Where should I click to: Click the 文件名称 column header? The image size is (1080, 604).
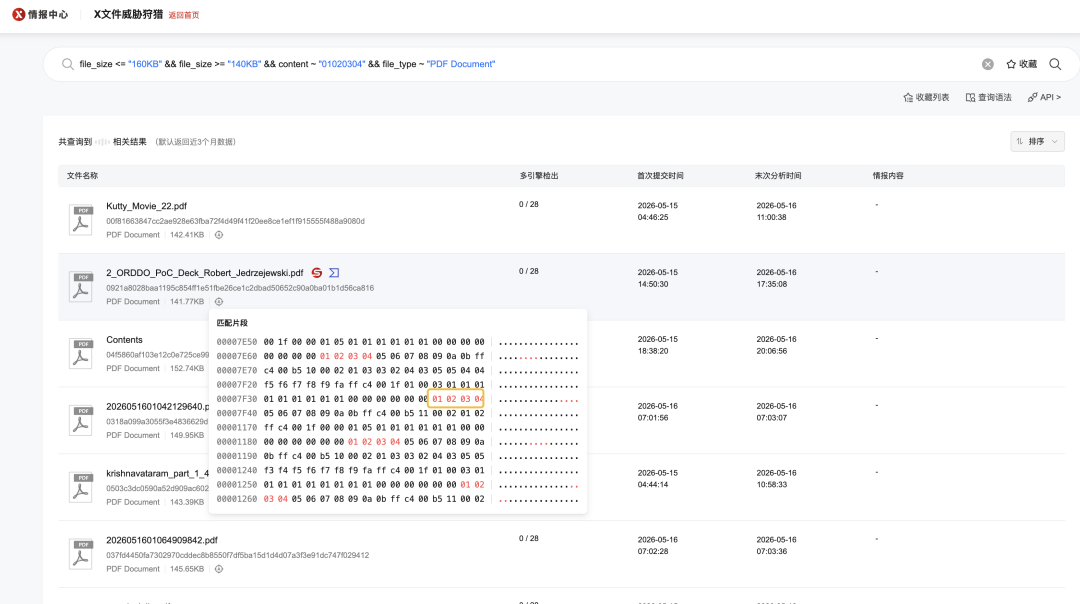(82, 176)
